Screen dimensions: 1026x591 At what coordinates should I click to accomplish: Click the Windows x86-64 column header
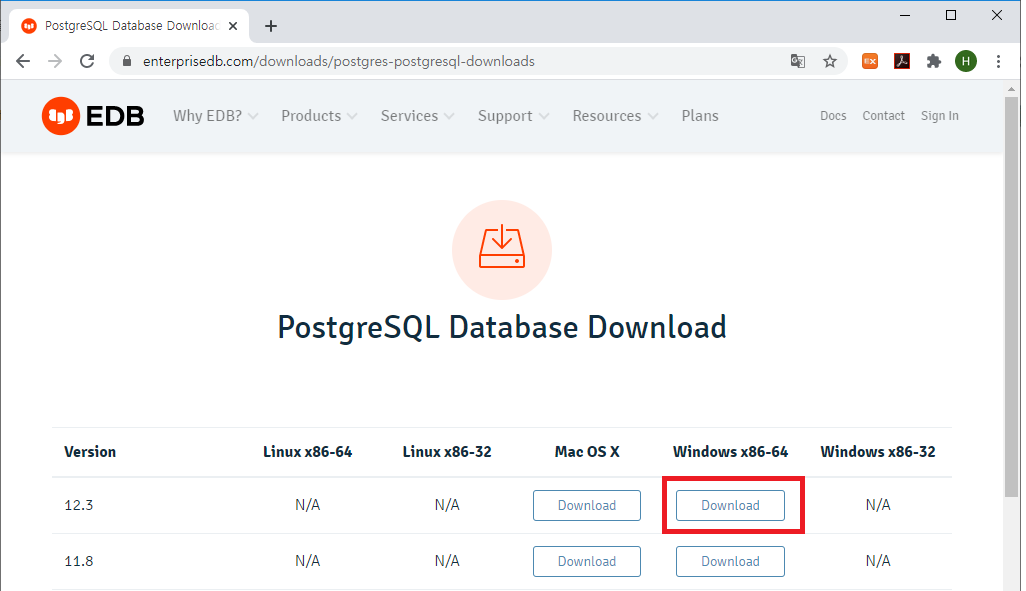coord(730,452)
